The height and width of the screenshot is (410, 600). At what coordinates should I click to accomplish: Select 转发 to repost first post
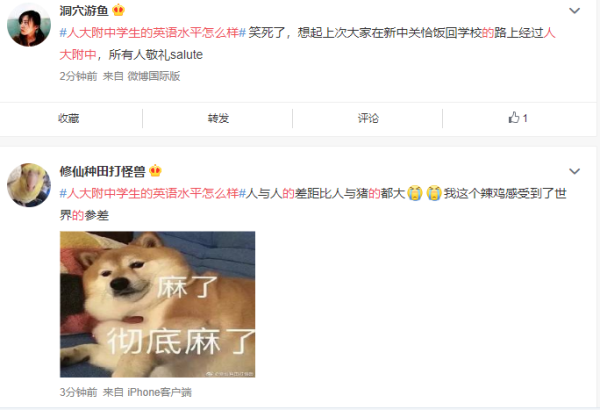[218, 118]
